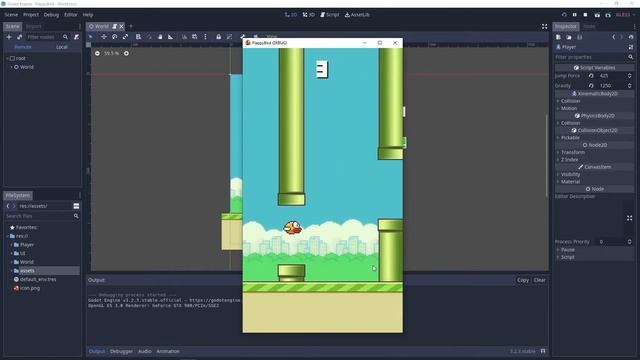
Task: Open the Debug menu
Action: [51, 15]
